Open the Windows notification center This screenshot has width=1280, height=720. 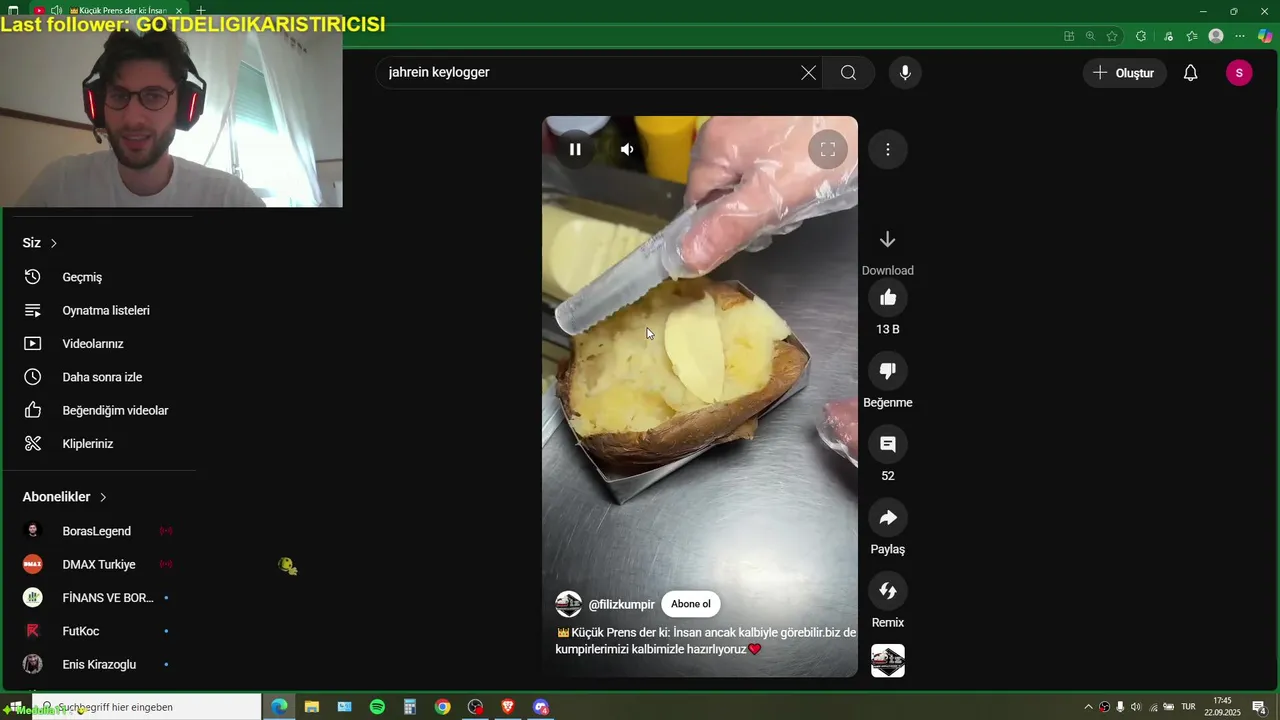pos(1259,707)
